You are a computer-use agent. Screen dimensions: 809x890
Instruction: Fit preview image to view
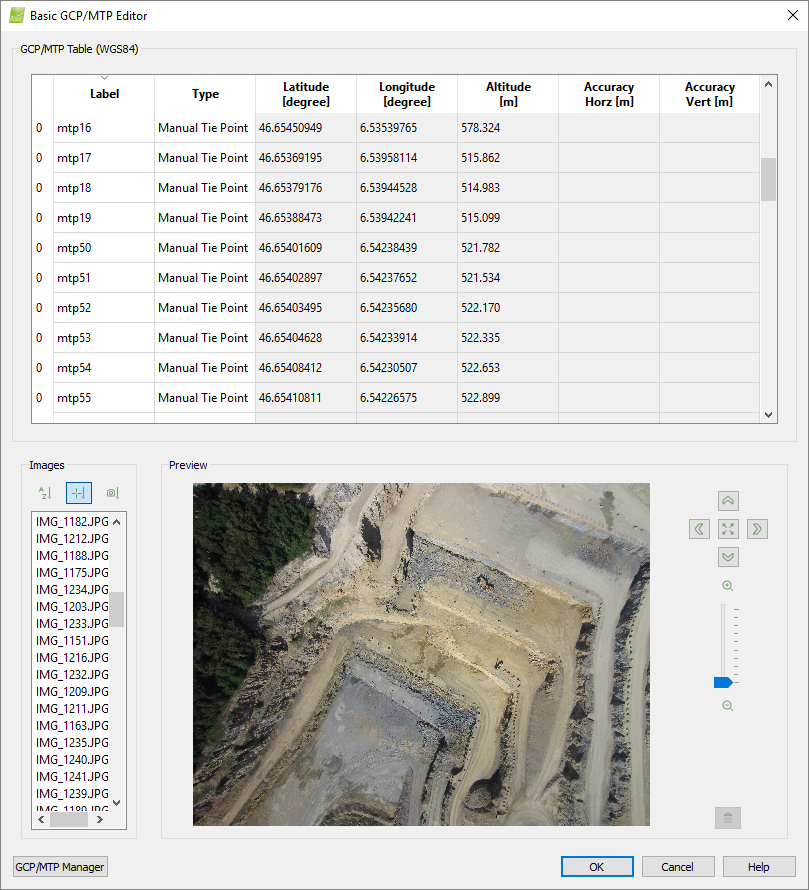coord(728,529)
